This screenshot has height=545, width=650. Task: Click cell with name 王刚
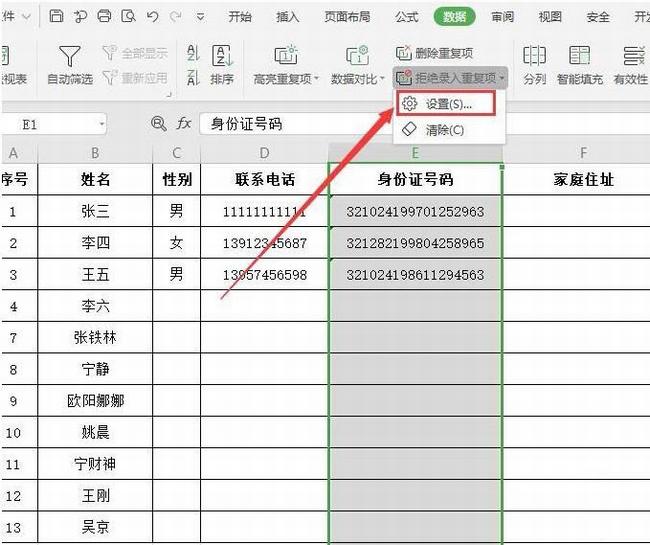pyautogui.click(x=95, y=496)
